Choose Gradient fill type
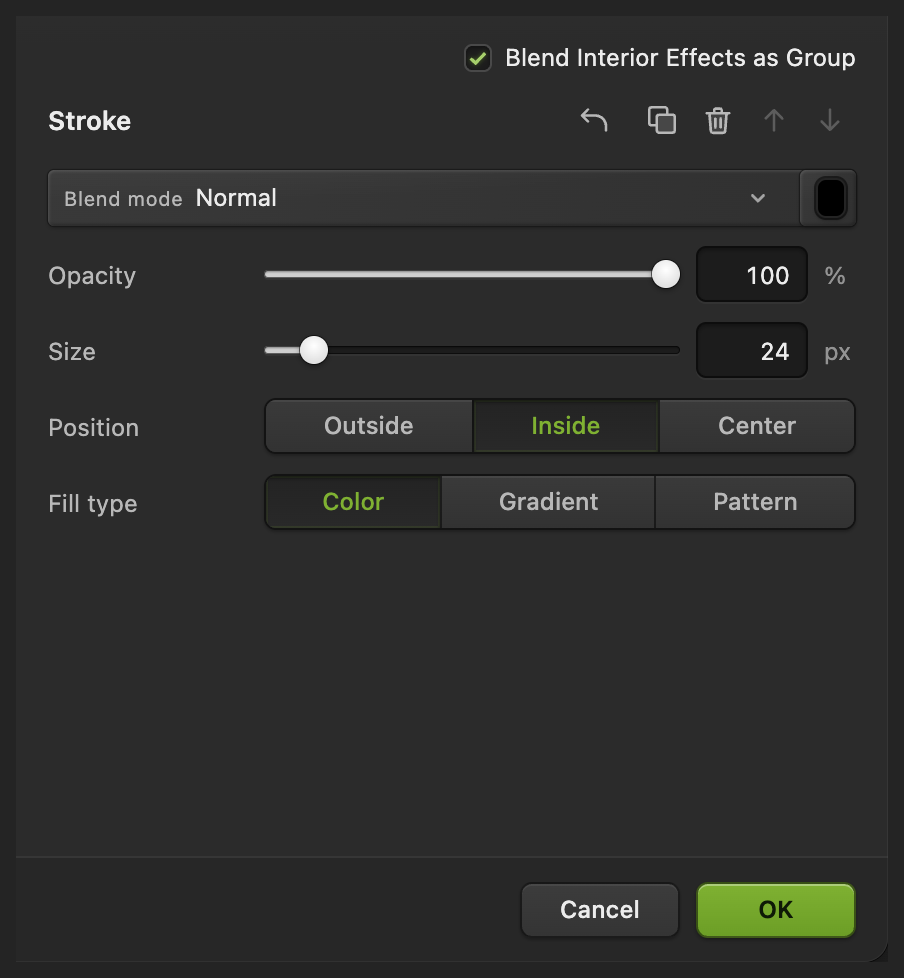The height and width of the screenshot is (978, 904). (x=548, y=502)
